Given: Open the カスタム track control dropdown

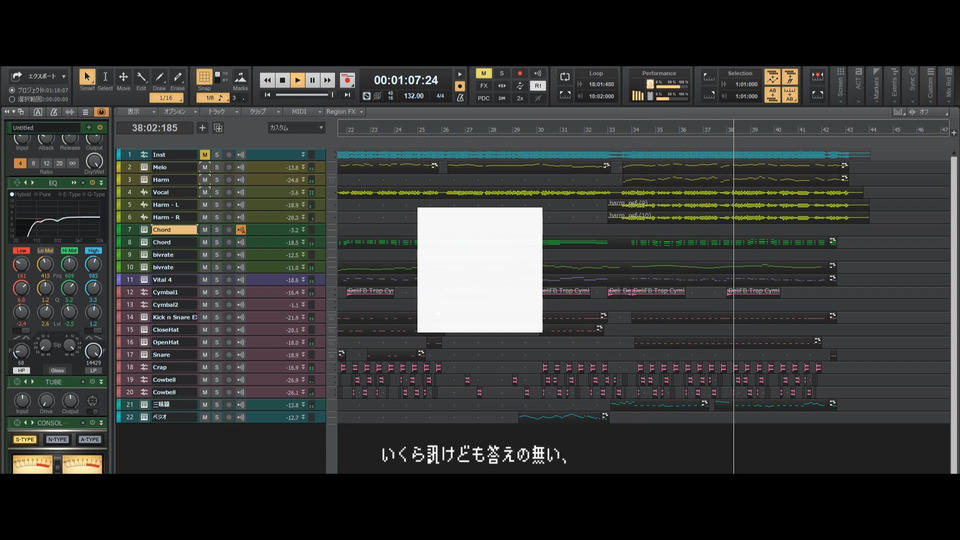Looking at the screenshot, I should coord(296,128).
